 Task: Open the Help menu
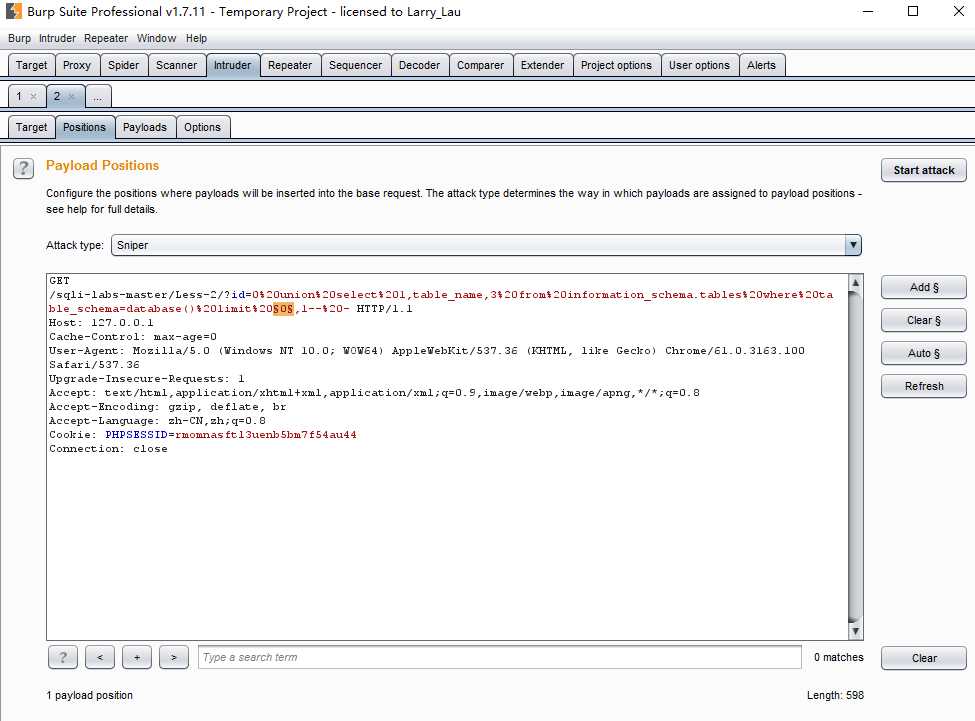196,39
